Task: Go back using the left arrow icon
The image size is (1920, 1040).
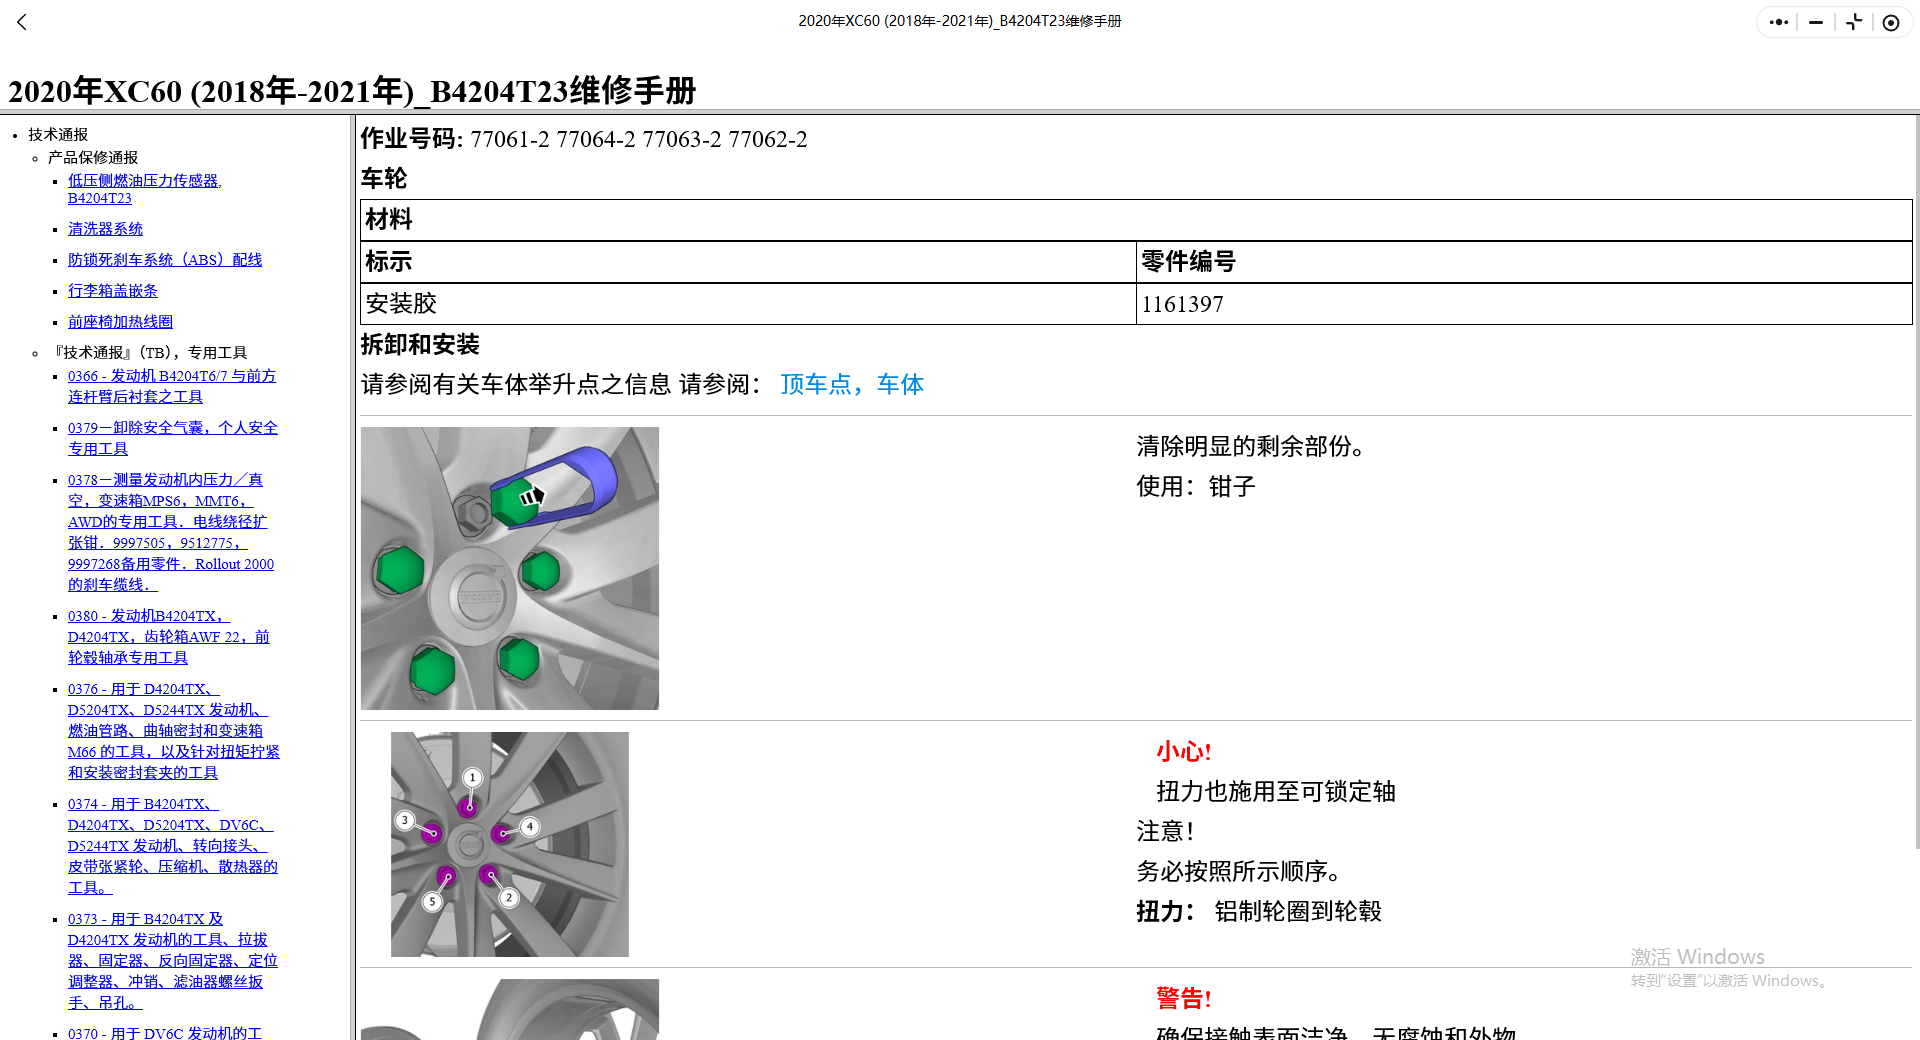Action: (22, 22)
